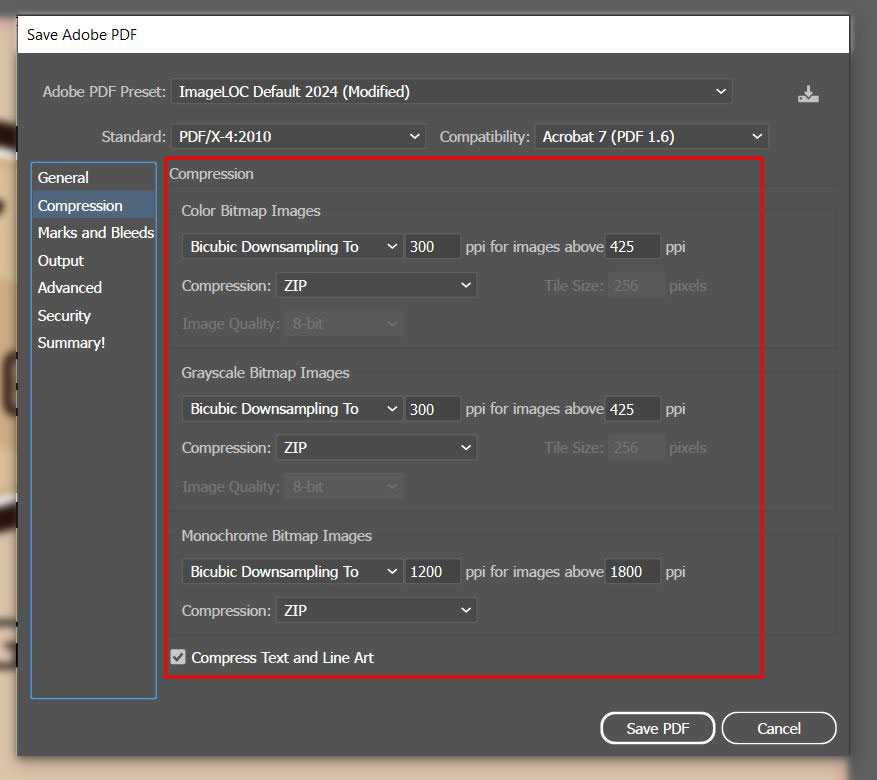Image resolution: width=877 pixels, height=780 pixels.
Task: Open the Standard PDF/X-4:2010 dropdown
Action: point(299,136)
